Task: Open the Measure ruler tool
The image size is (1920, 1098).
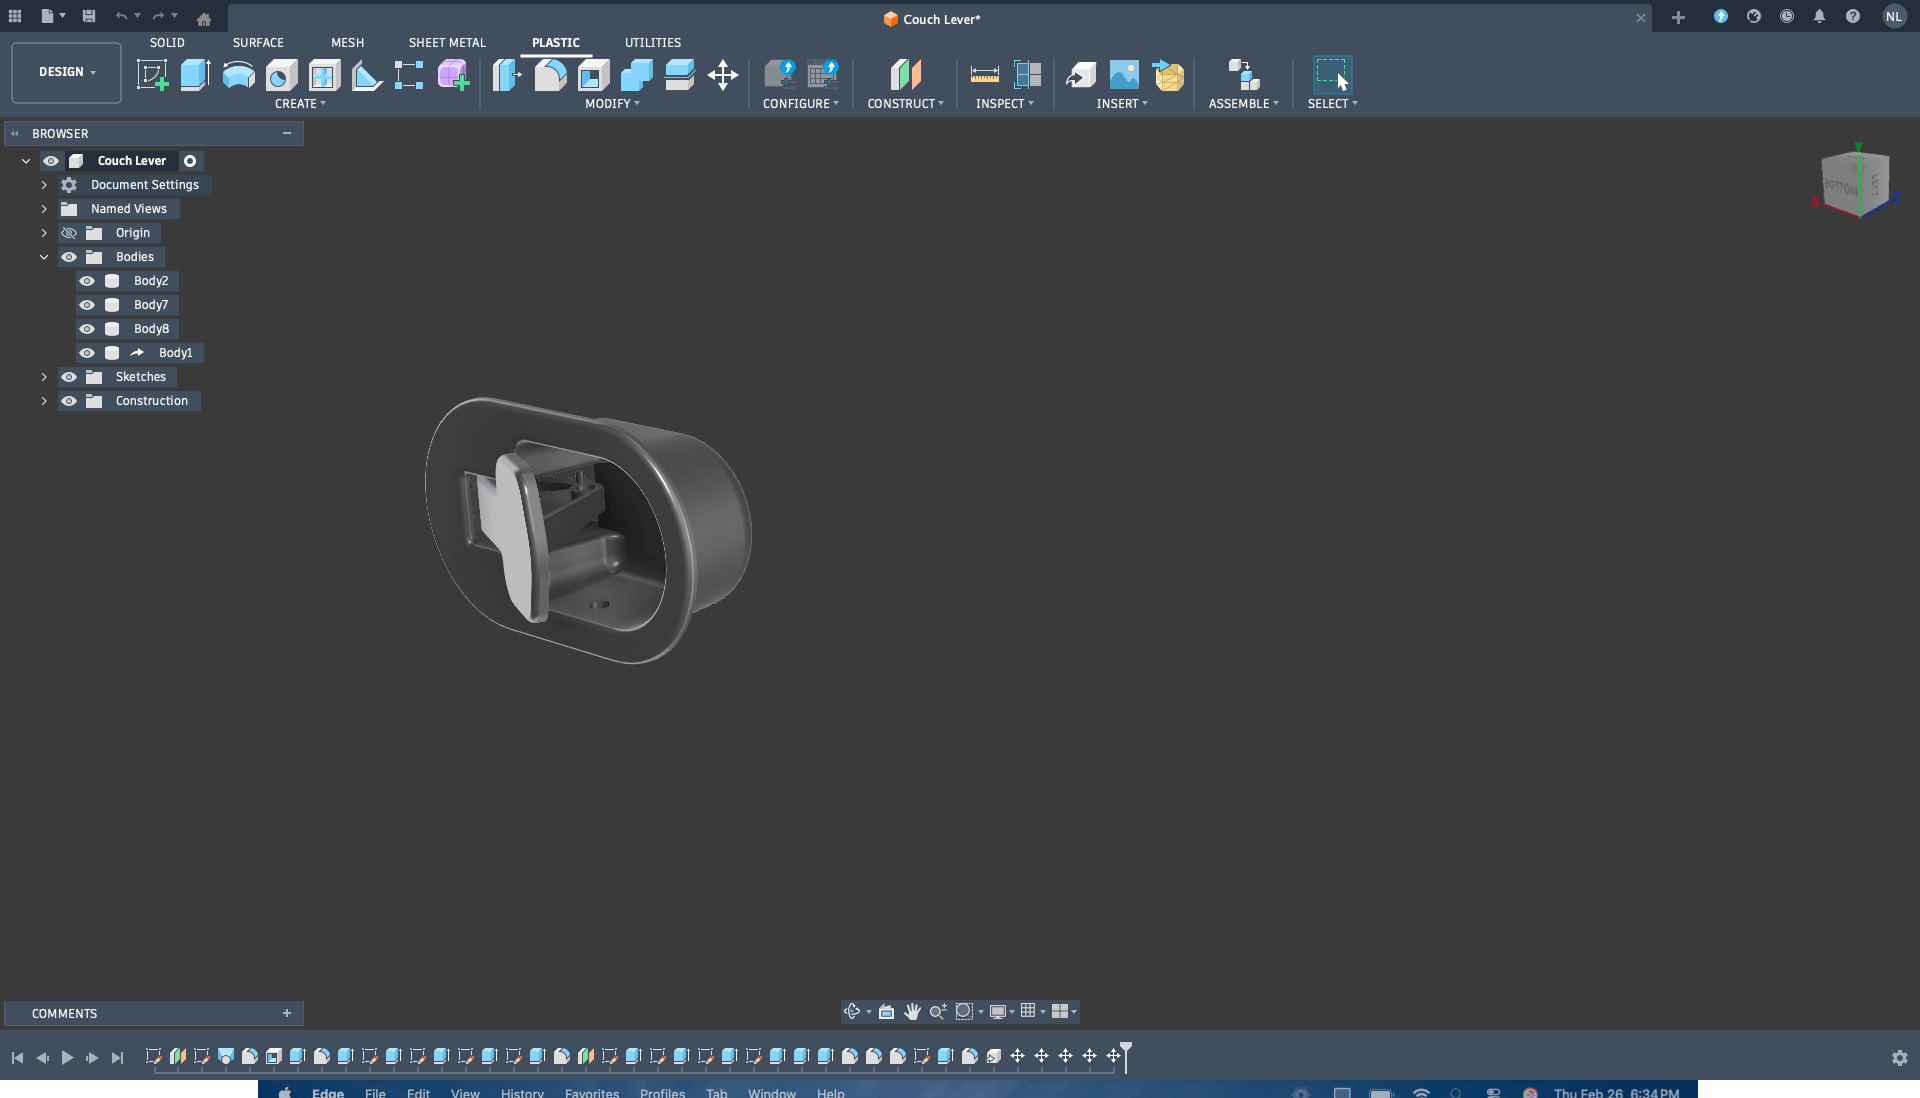Action: point(984,75)
